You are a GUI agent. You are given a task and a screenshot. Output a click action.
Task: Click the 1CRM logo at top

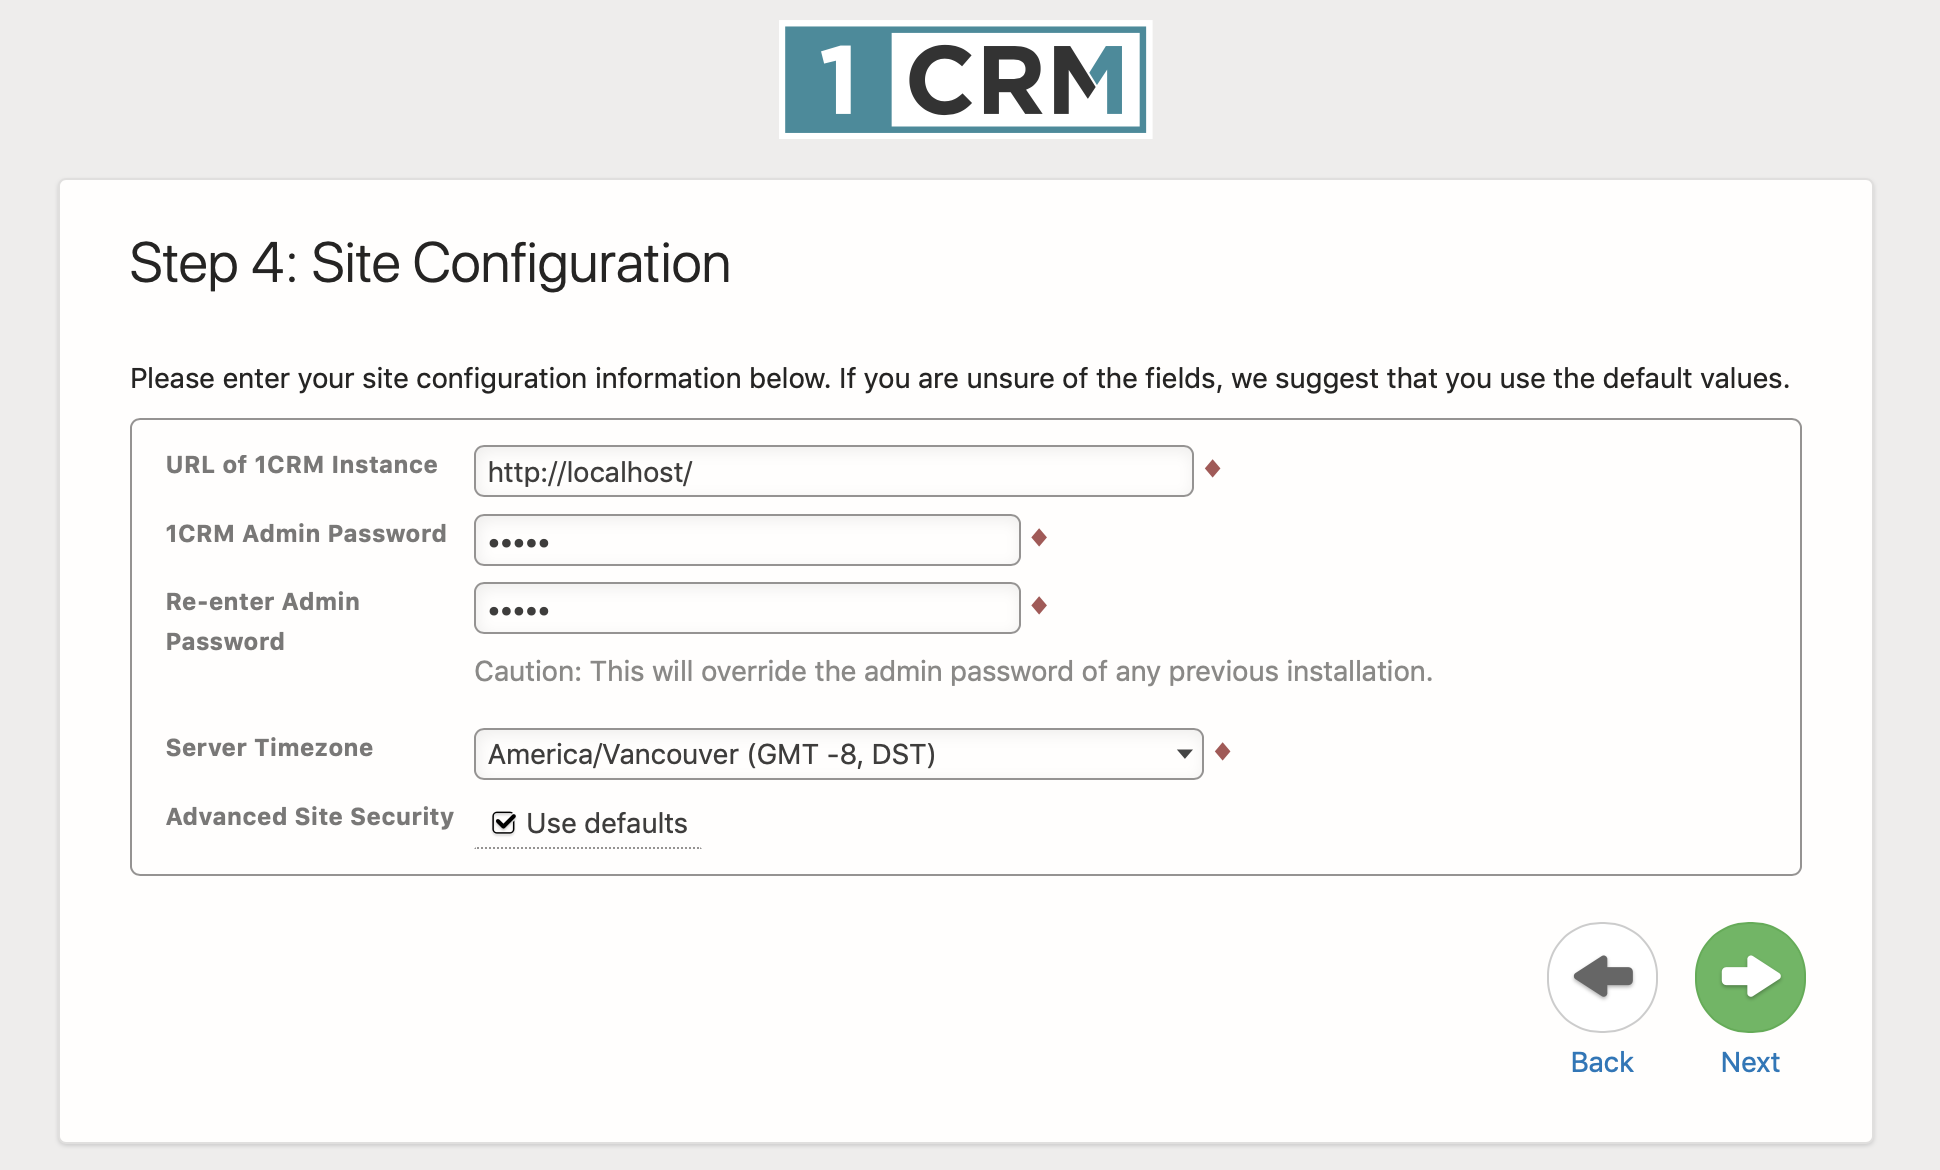[965, 79]
